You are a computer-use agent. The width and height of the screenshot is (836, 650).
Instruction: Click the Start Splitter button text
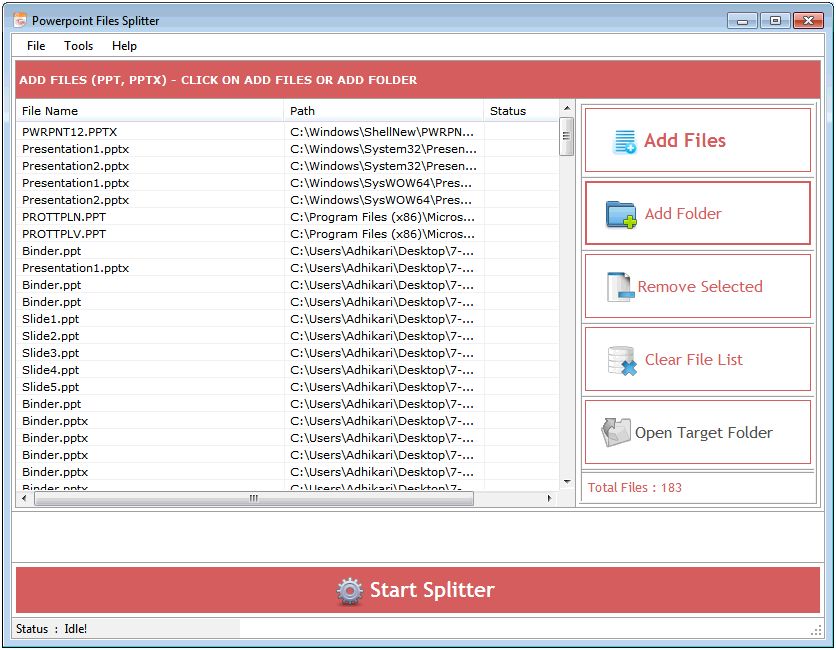pos(432,590)
